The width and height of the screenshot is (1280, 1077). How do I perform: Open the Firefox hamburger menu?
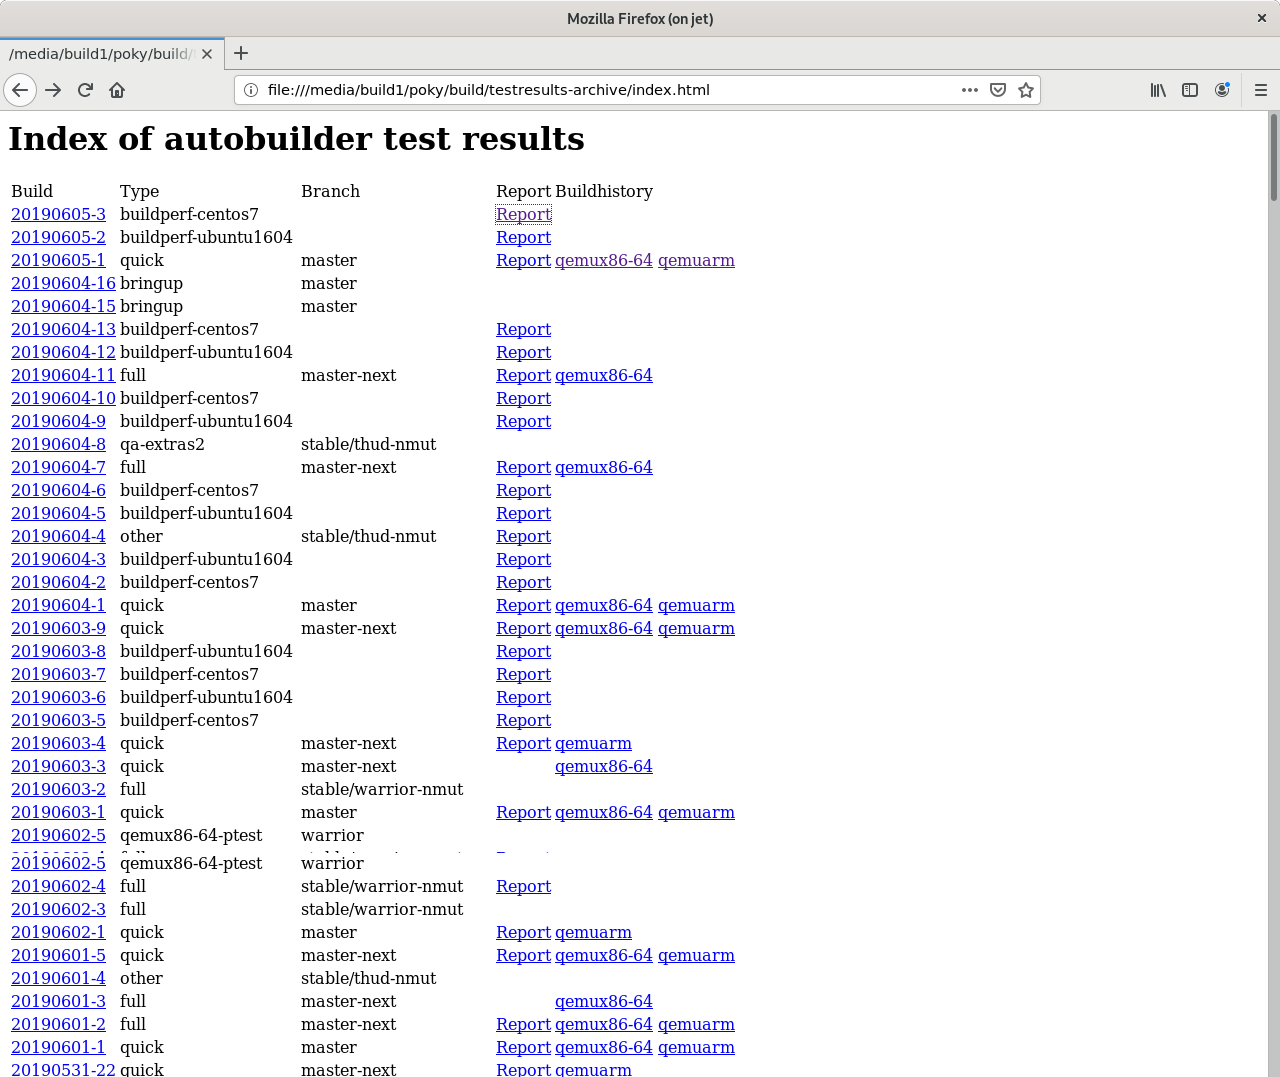tap(1260, 90)
